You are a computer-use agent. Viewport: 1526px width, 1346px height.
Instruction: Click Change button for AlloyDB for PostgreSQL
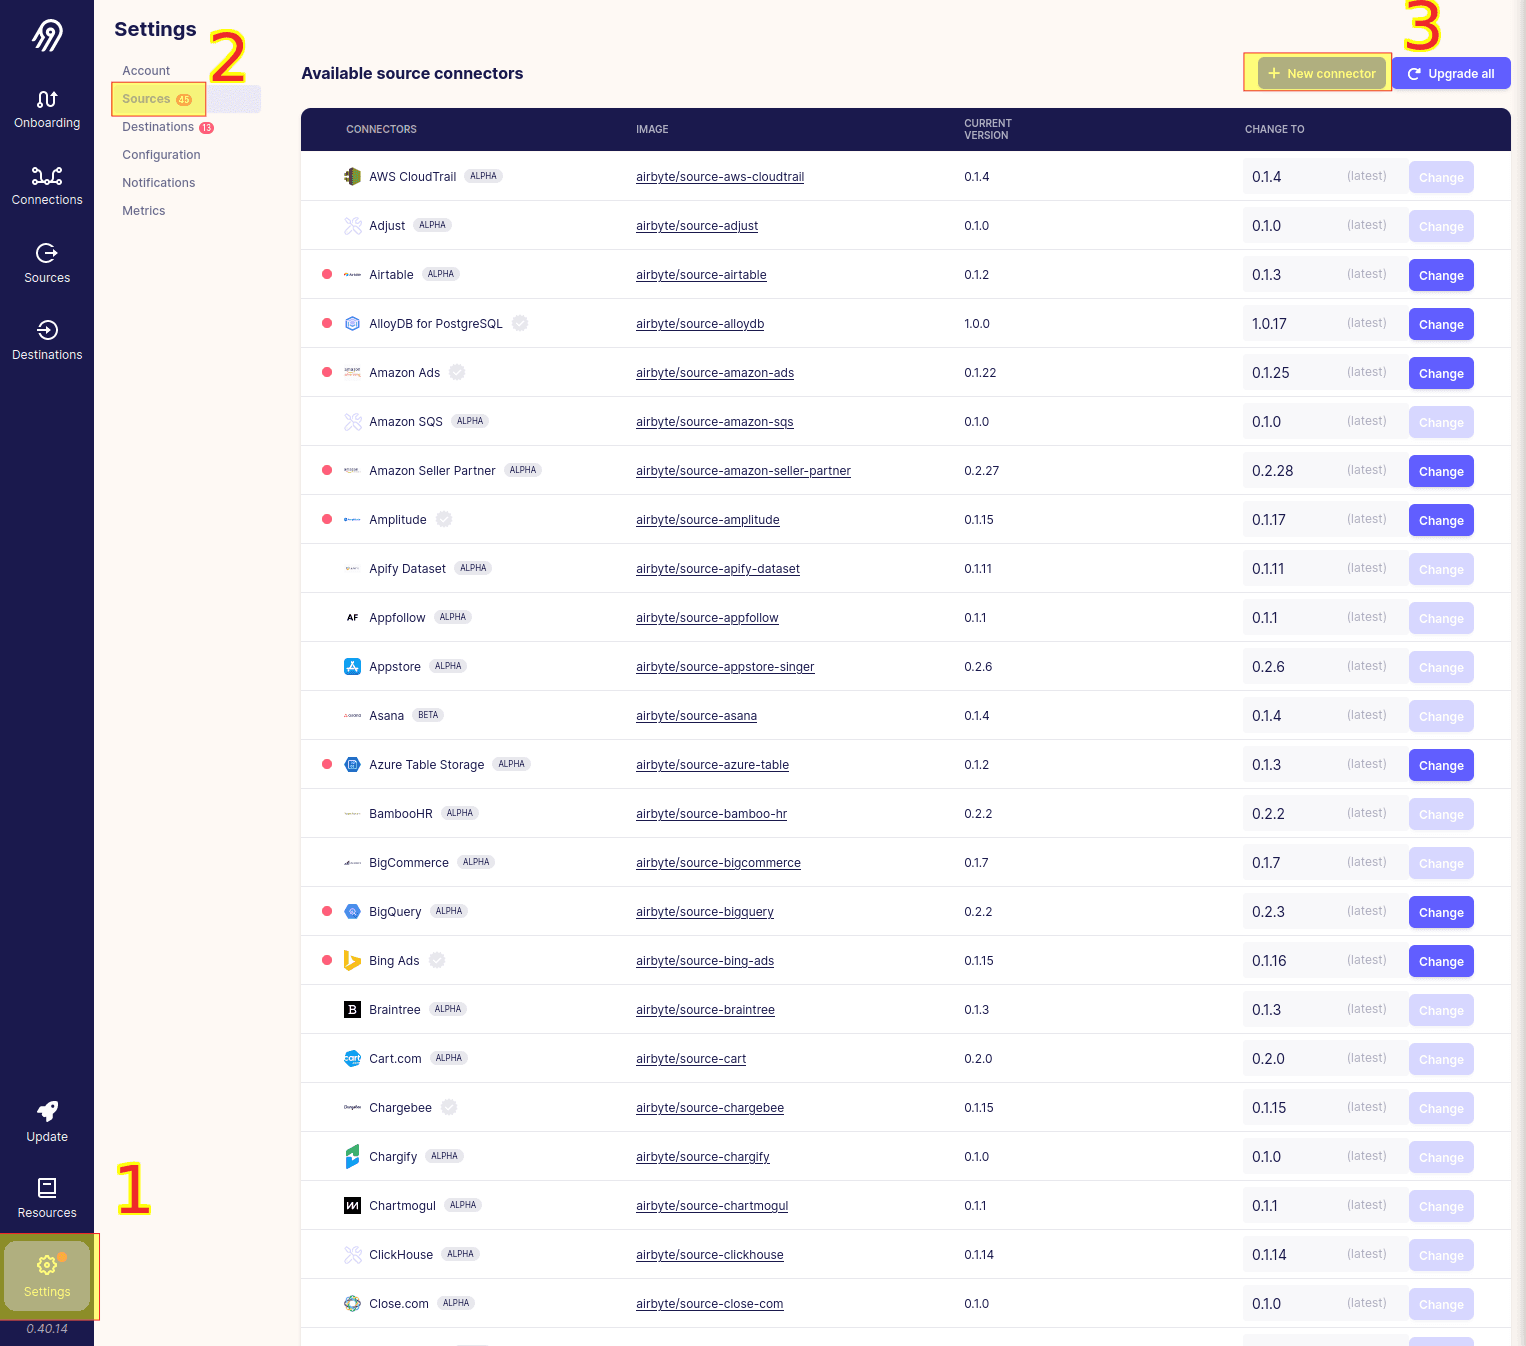coord(1441,324)
